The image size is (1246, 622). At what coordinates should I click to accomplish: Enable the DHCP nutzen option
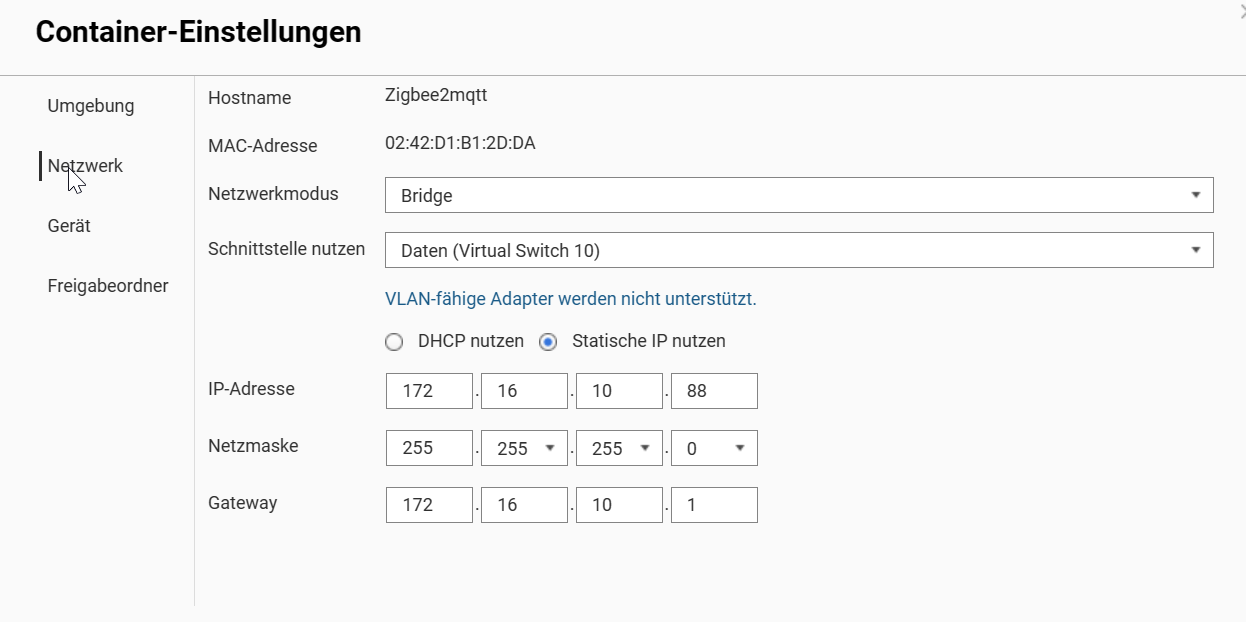click(x=394, y=341)
